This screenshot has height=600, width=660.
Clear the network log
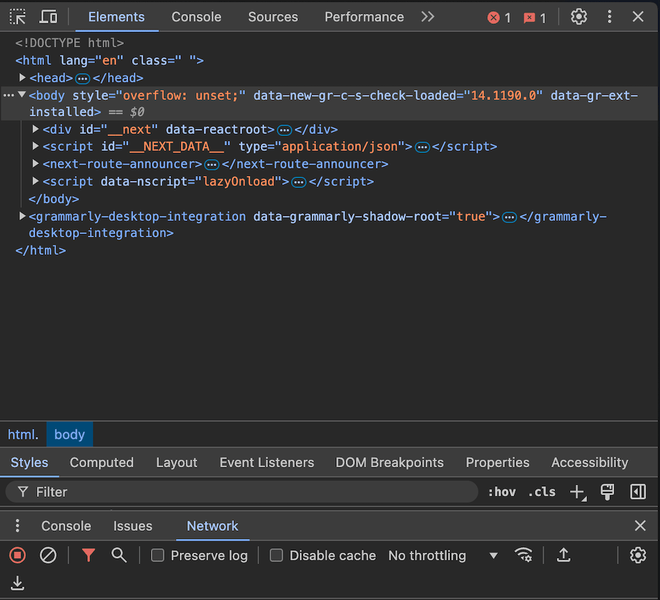click(x=48, y=555)
